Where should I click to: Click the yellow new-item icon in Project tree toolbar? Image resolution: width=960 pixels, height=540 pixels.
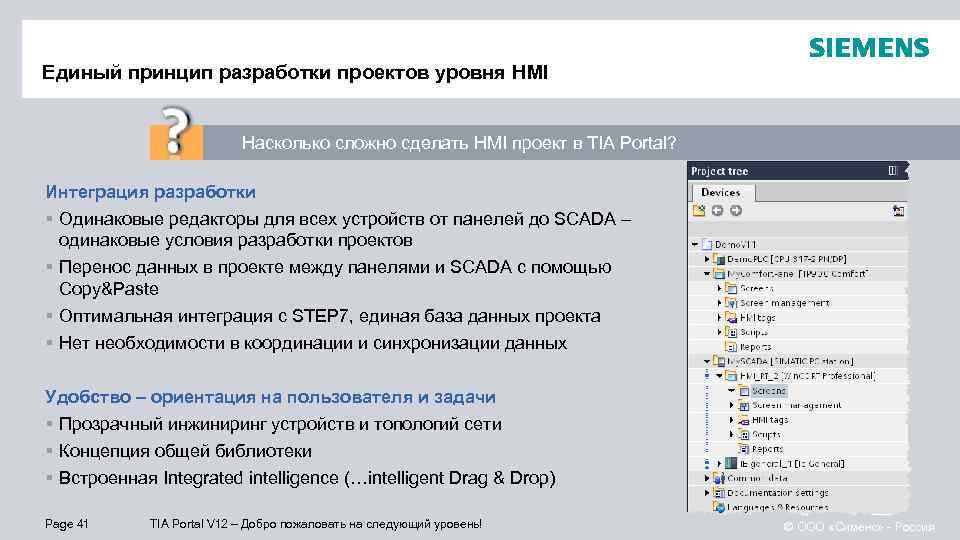tap(699, 211)
